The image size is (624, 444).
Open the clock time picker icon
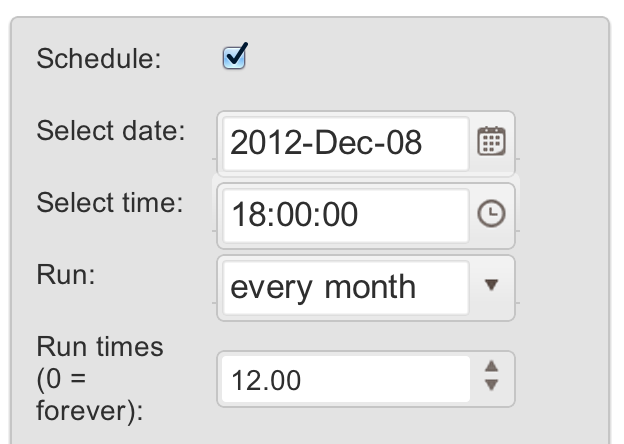click(x=491, y=214)
